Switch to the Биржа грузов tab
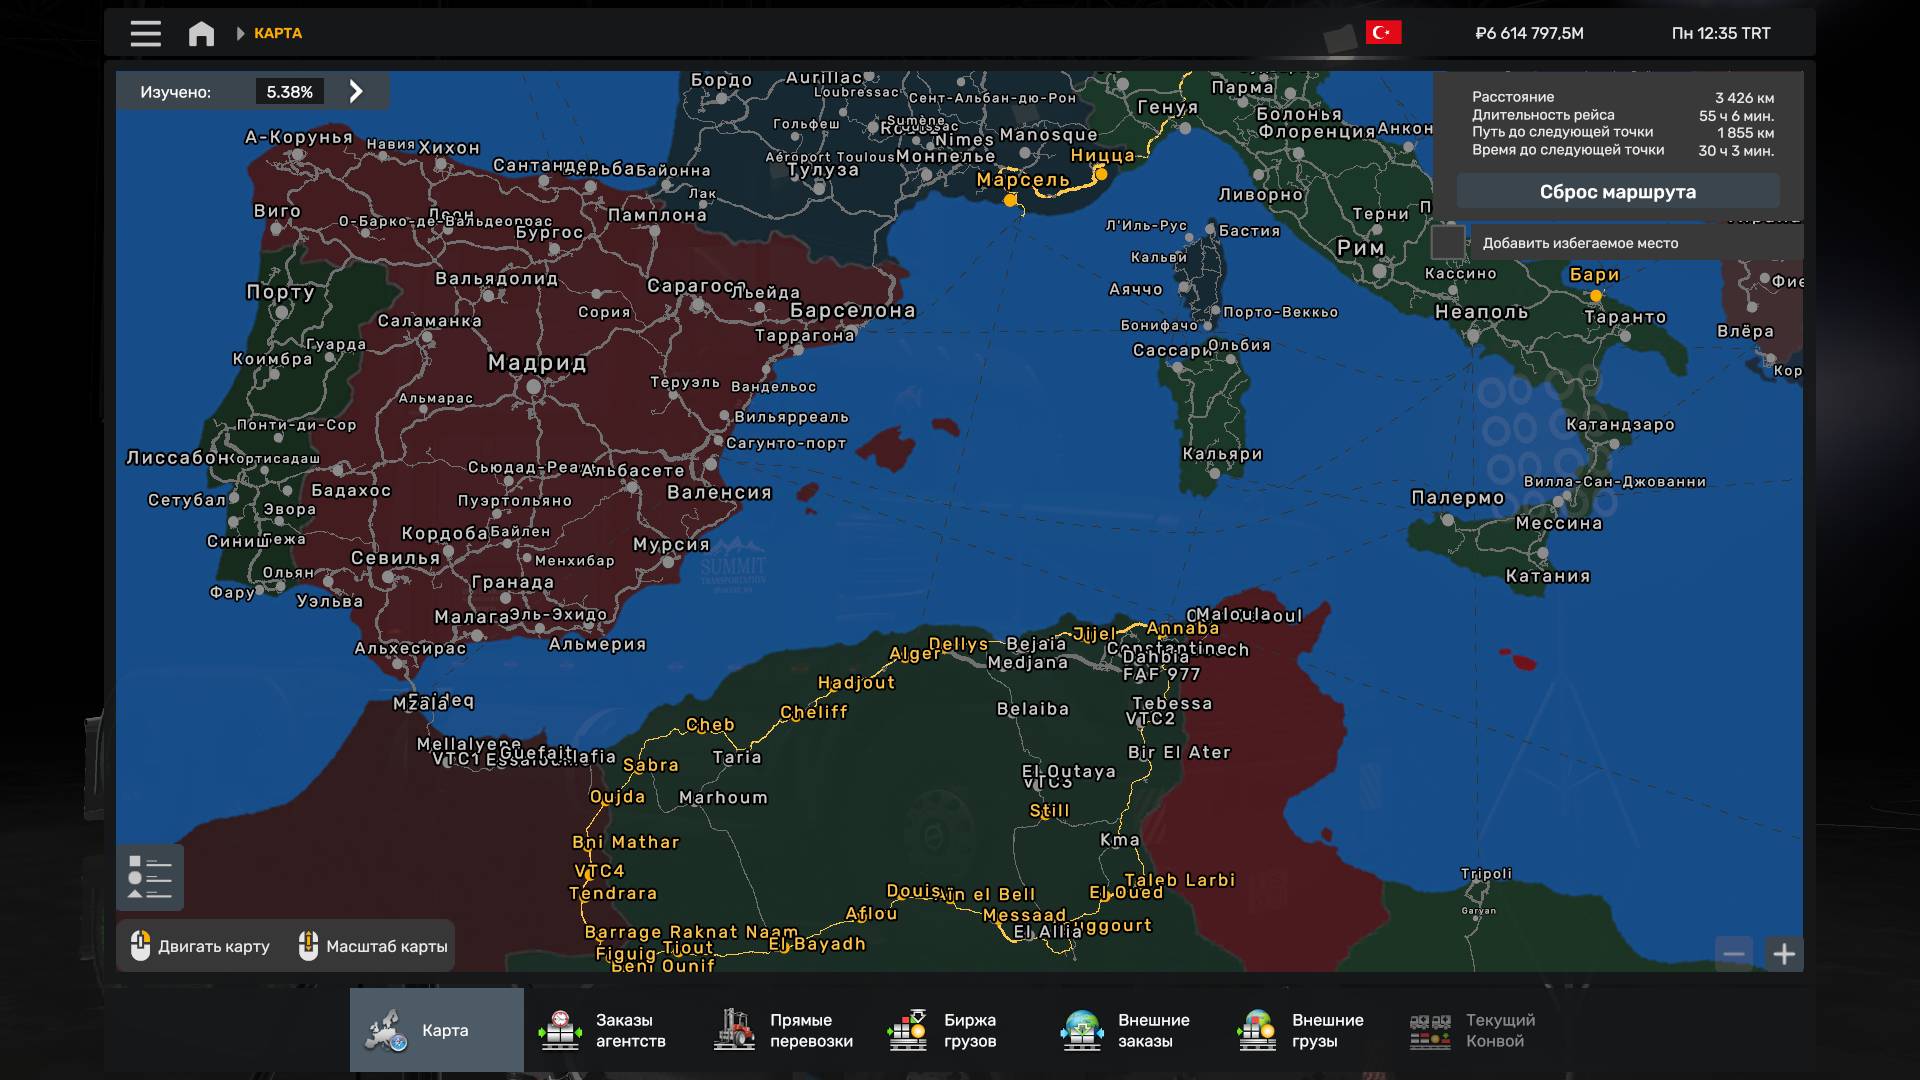1920x1080 pixels. point(943,1030)
